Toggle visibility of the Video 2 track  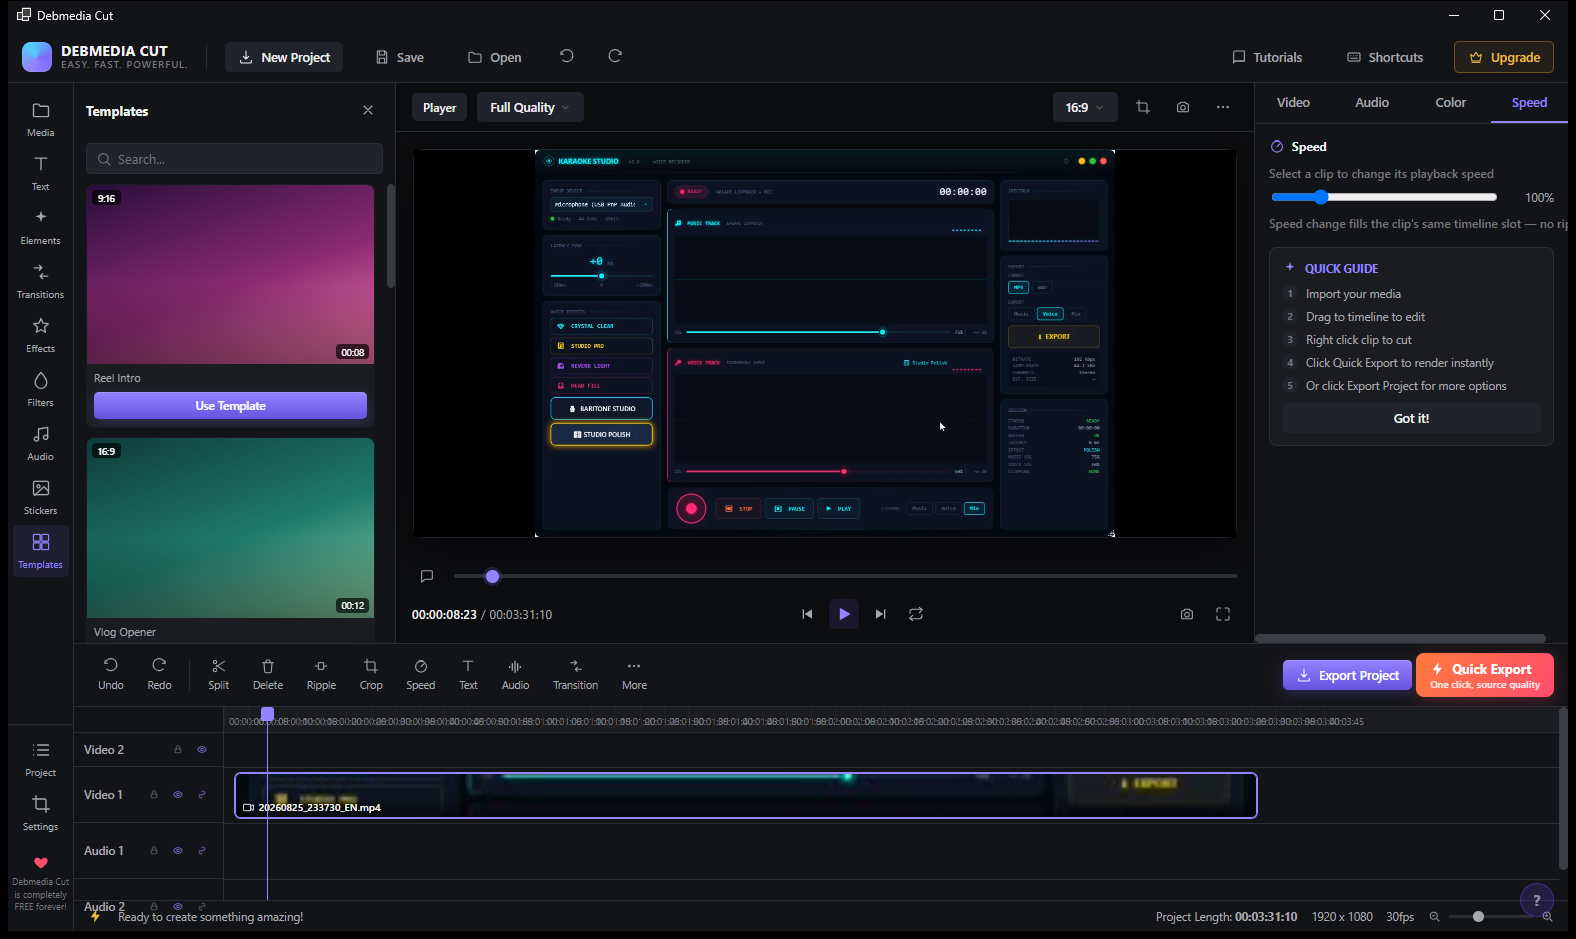tap(202, 750)
